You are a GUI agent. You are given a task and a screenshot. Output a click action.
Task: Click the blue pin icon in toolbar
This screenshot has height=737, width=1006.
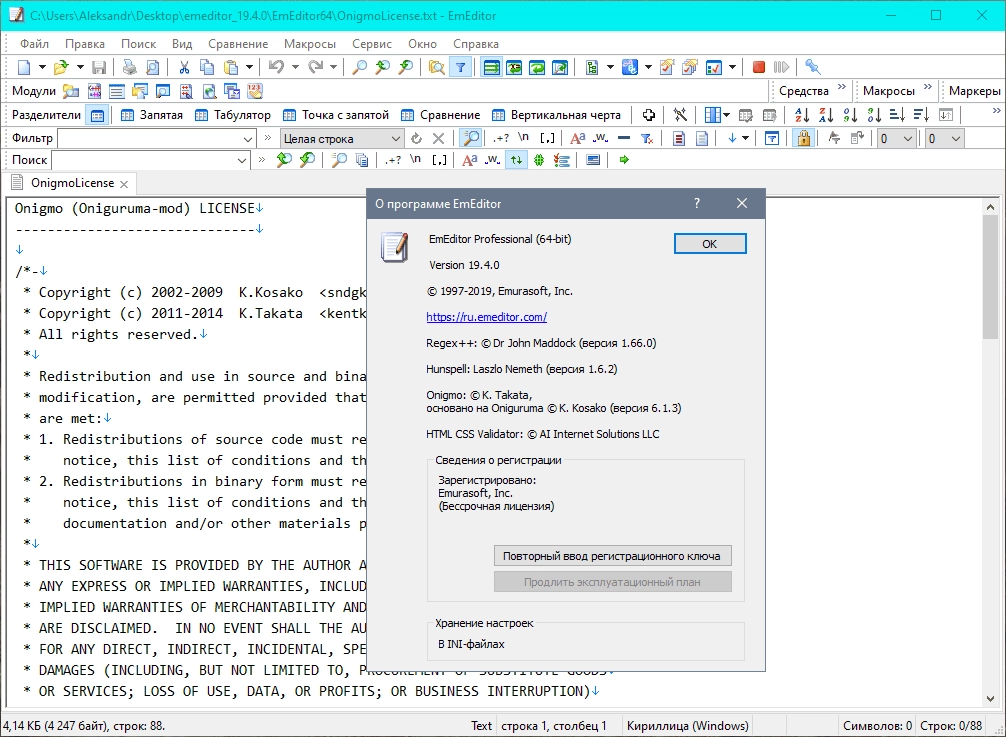[812, 67]
